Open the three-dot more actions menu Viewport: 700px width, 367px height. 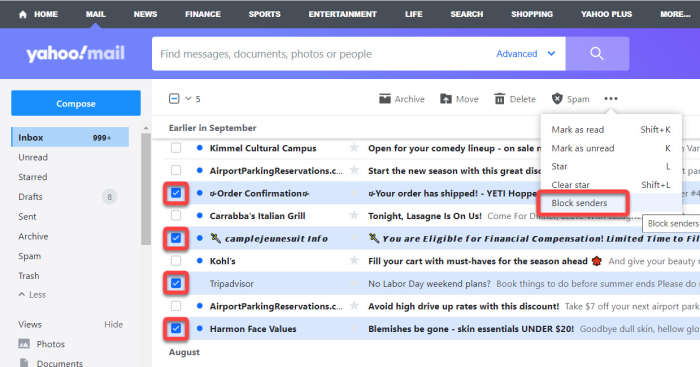click(x=611, y=99)
